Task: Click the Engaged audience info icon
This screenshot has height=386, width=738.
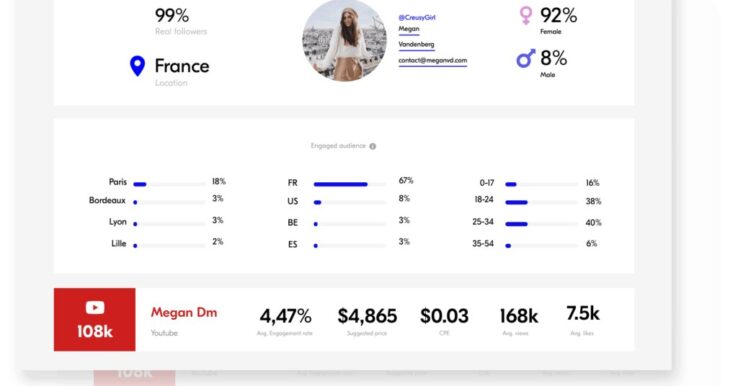Action: [373, 146]
